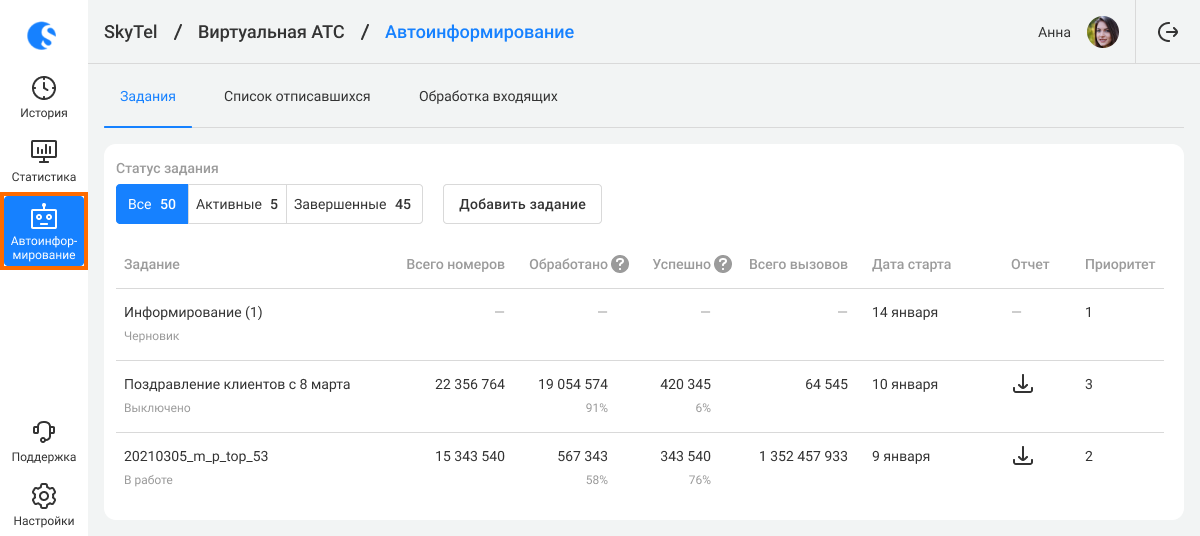Screen dimensions: 1200x536
Task: Click Приоритет column header
Action: pos(1120,265)
